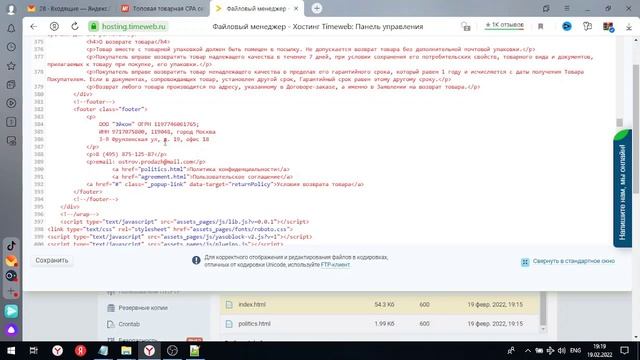Click the colored extension icon with checkmark
640x360 pixels.
tap(609, 27)
